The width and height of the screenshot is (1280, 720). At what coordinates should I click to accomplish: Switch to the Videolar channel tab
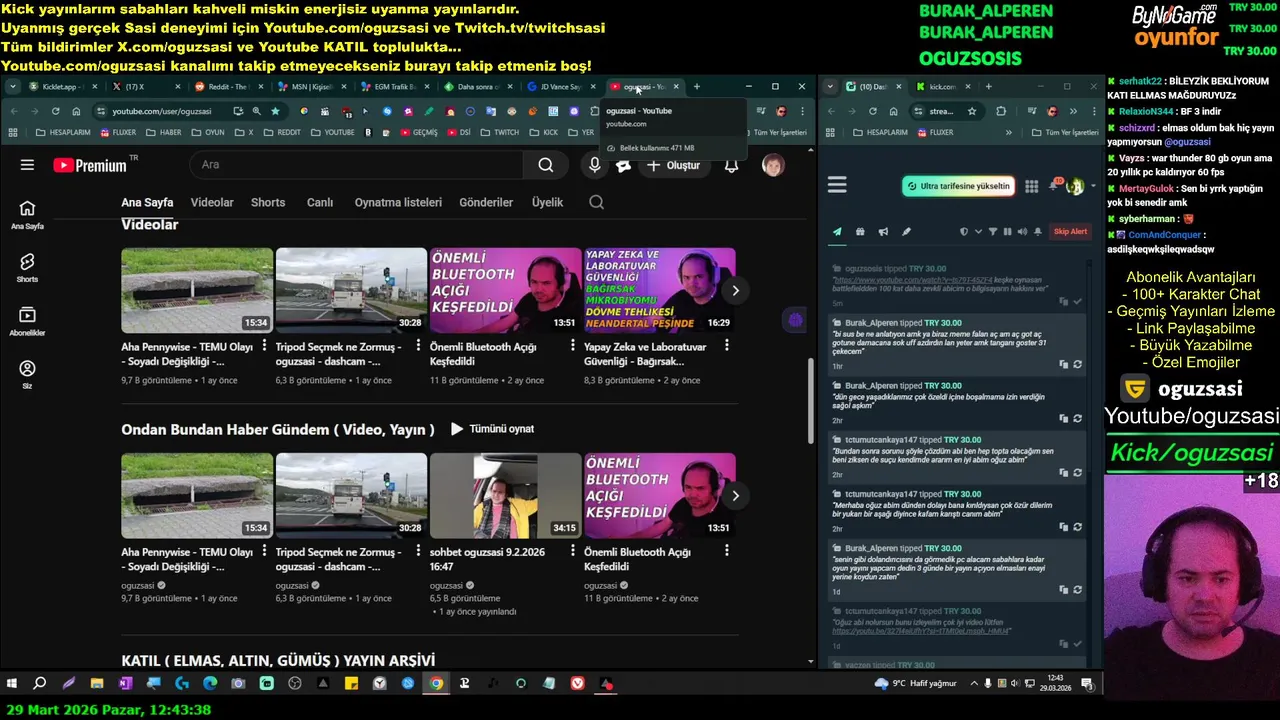tap(212, 202)
